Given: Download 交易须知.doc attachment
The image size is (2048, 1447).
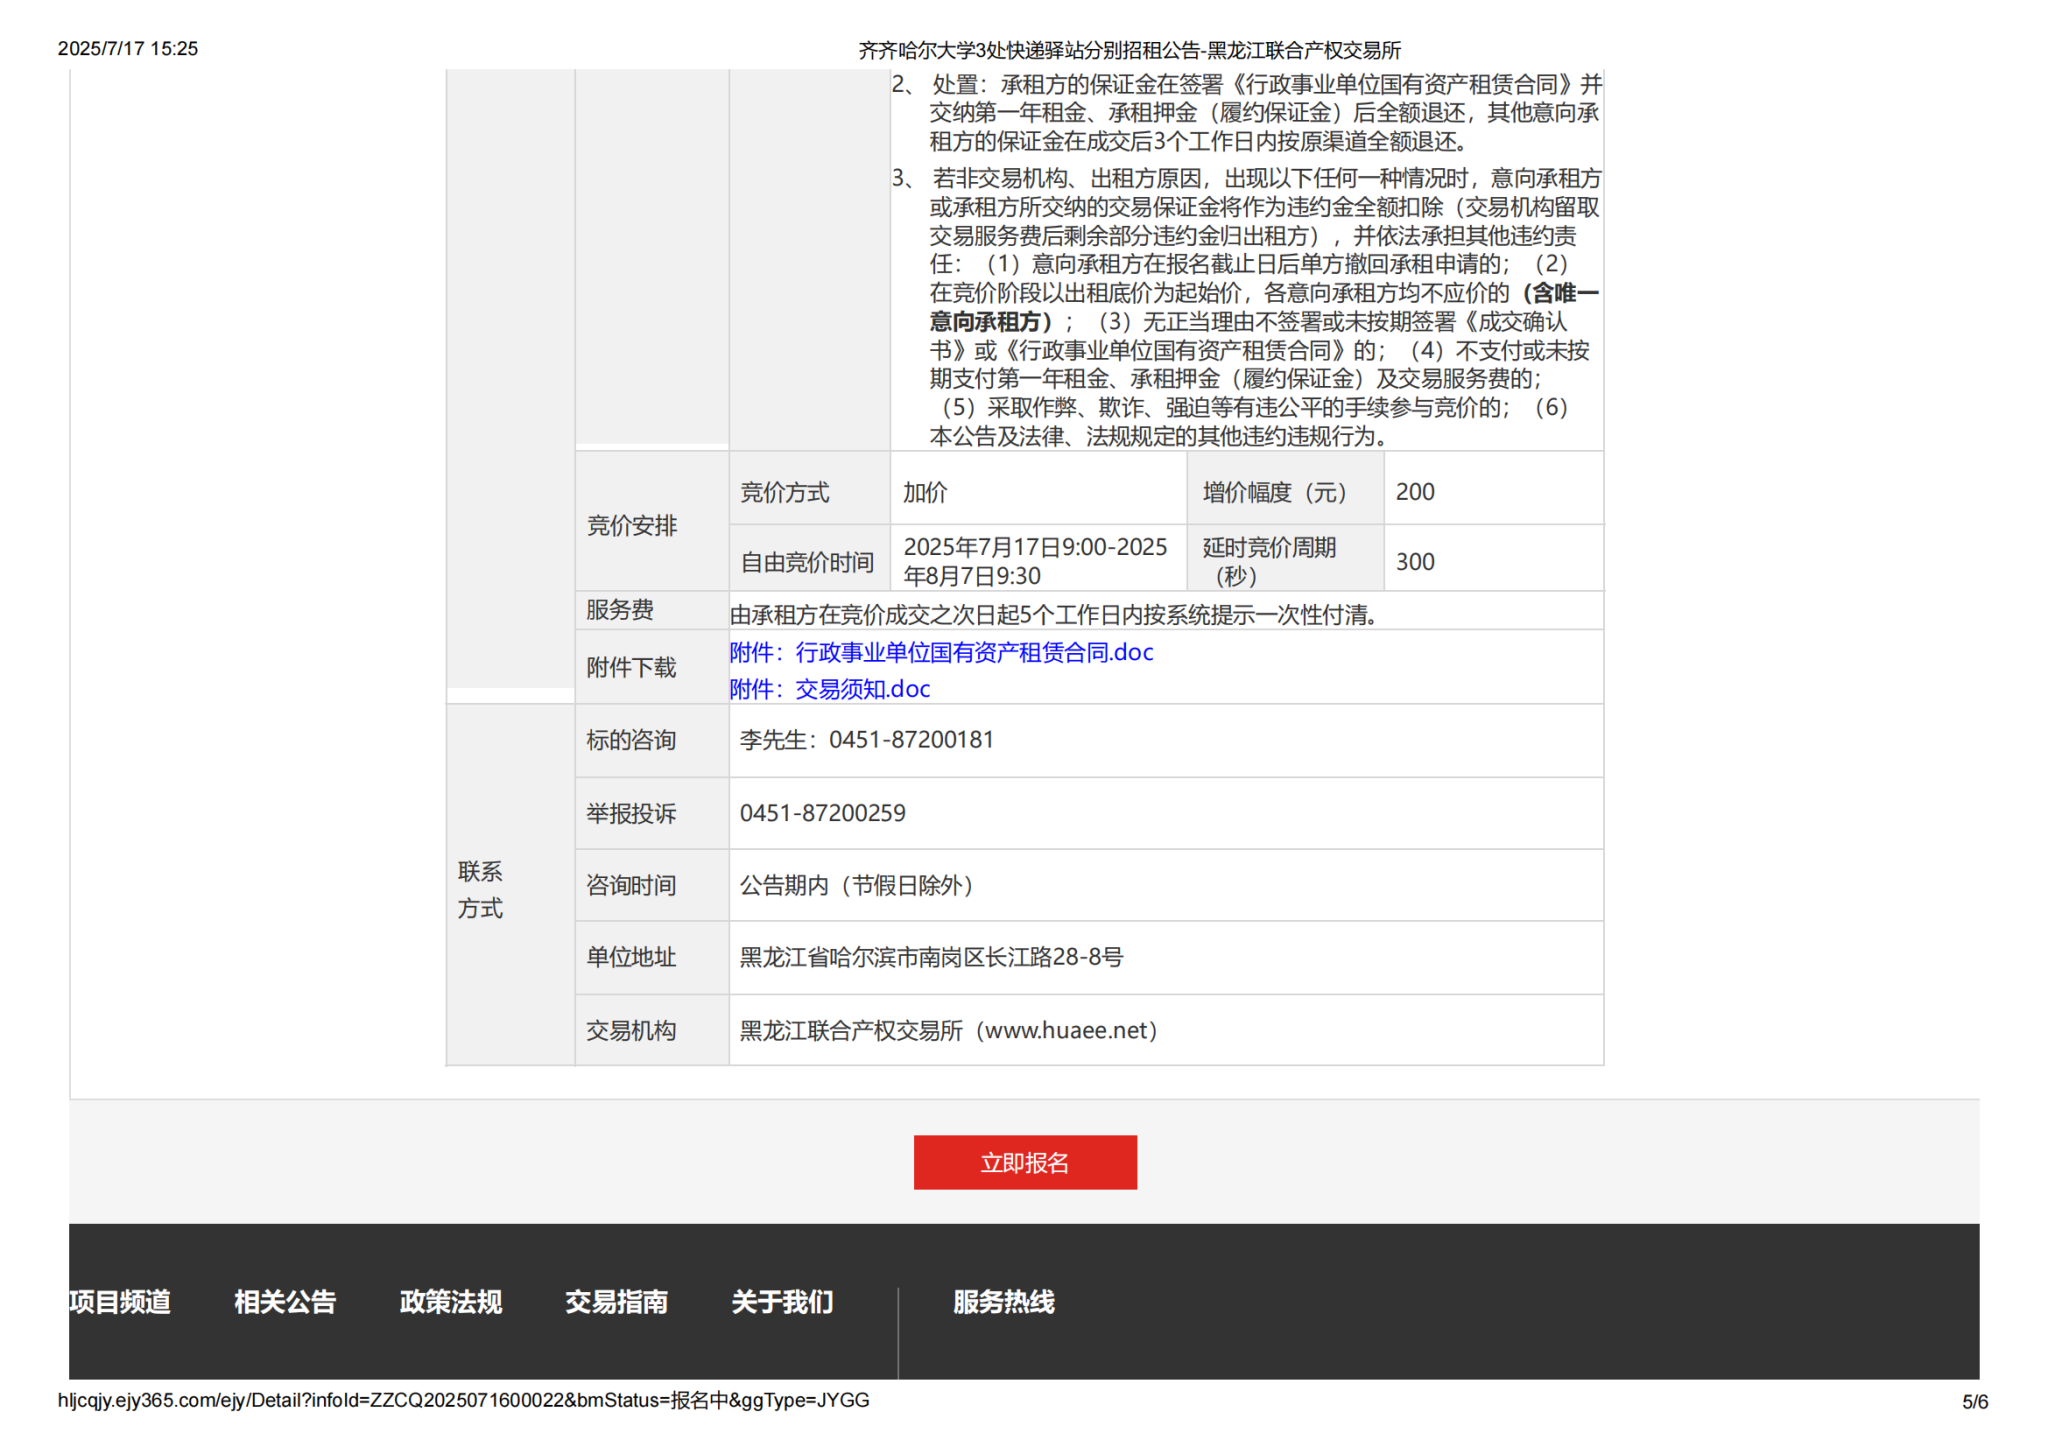Looking at the screenshot, I should click(829, 689).
